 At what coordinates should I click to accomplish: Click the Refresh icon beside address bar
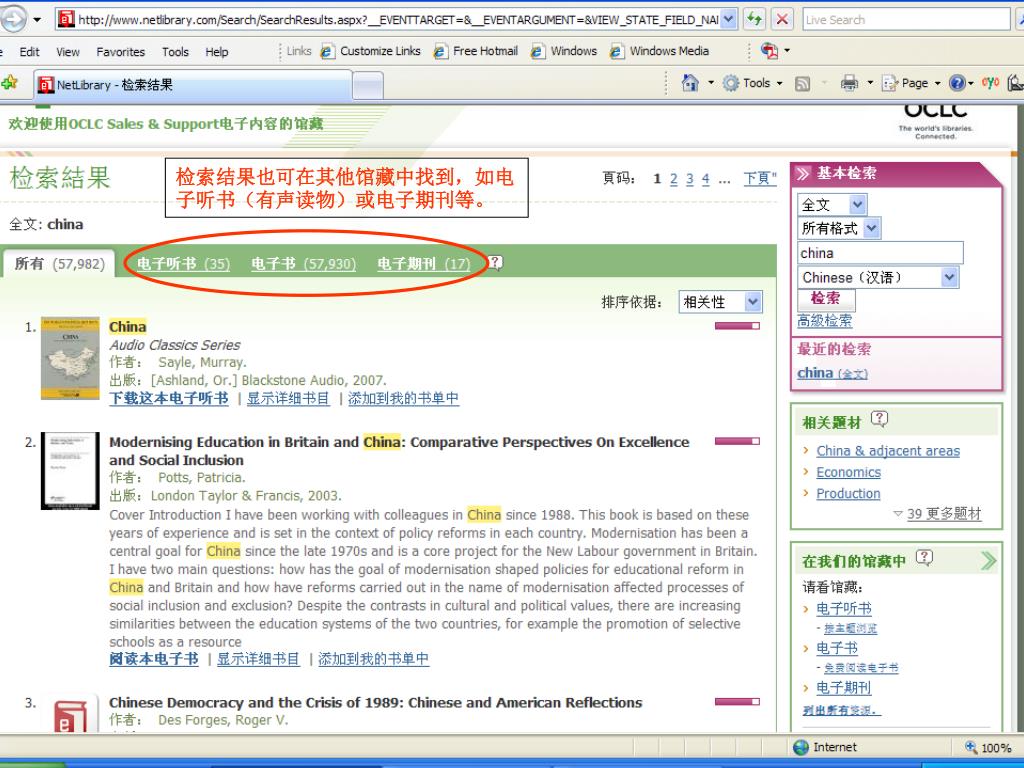click(x=755, y=19)
